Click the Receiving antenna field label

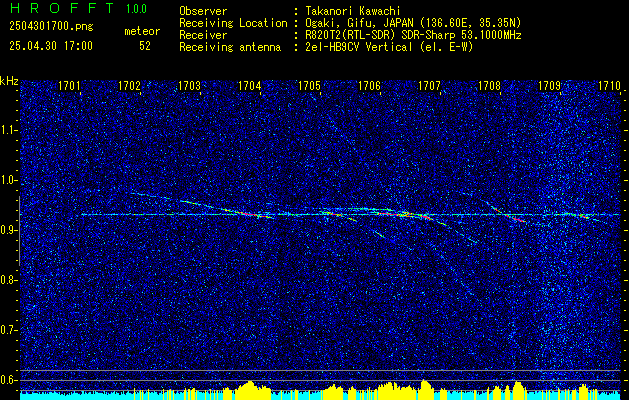point(230,47)
